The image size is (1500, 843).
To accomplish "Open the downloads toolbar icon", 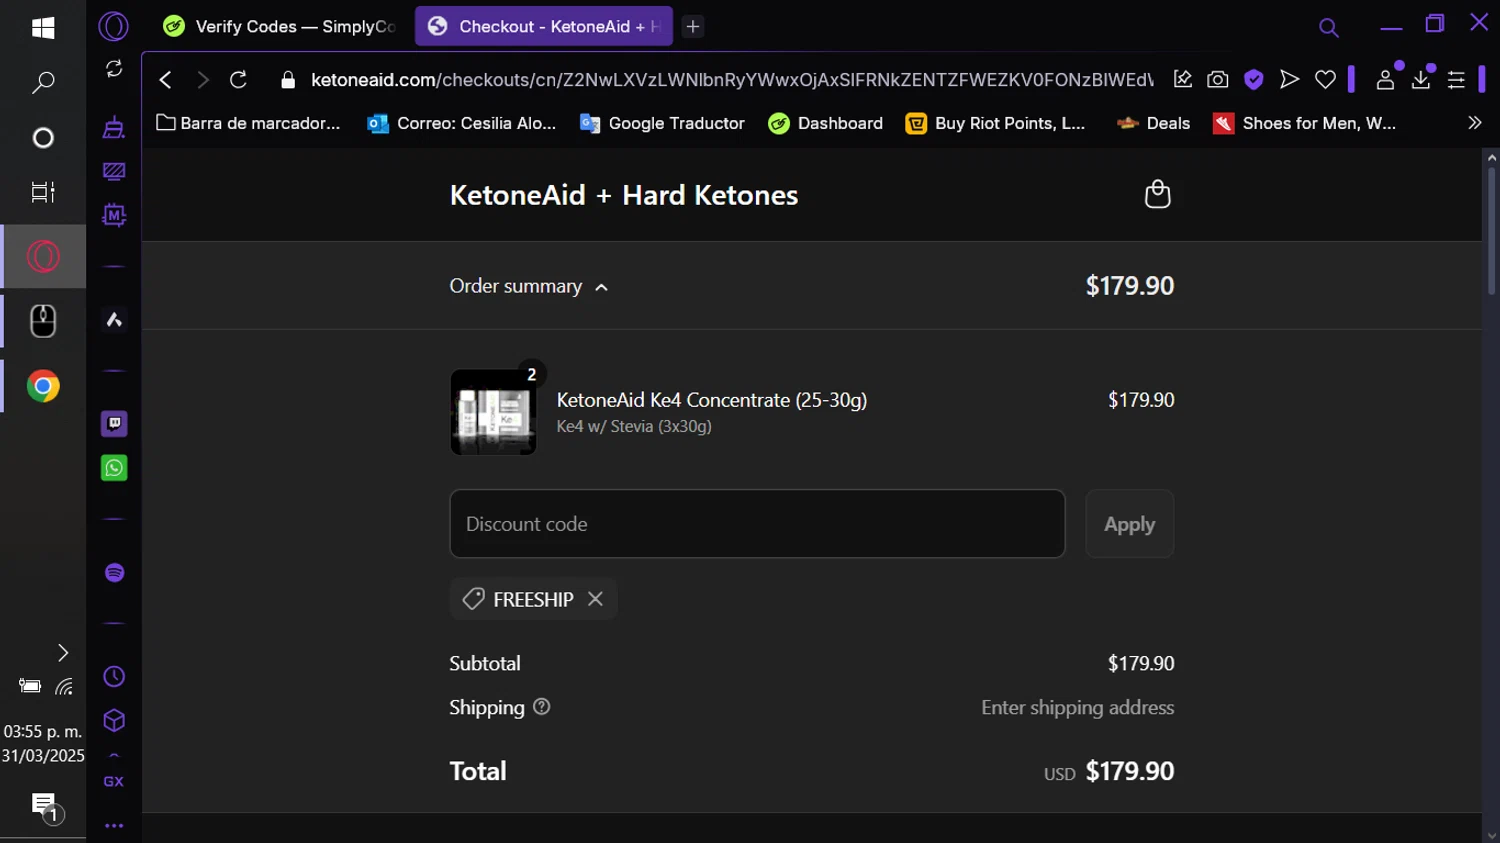I will tap(1421, 80).
